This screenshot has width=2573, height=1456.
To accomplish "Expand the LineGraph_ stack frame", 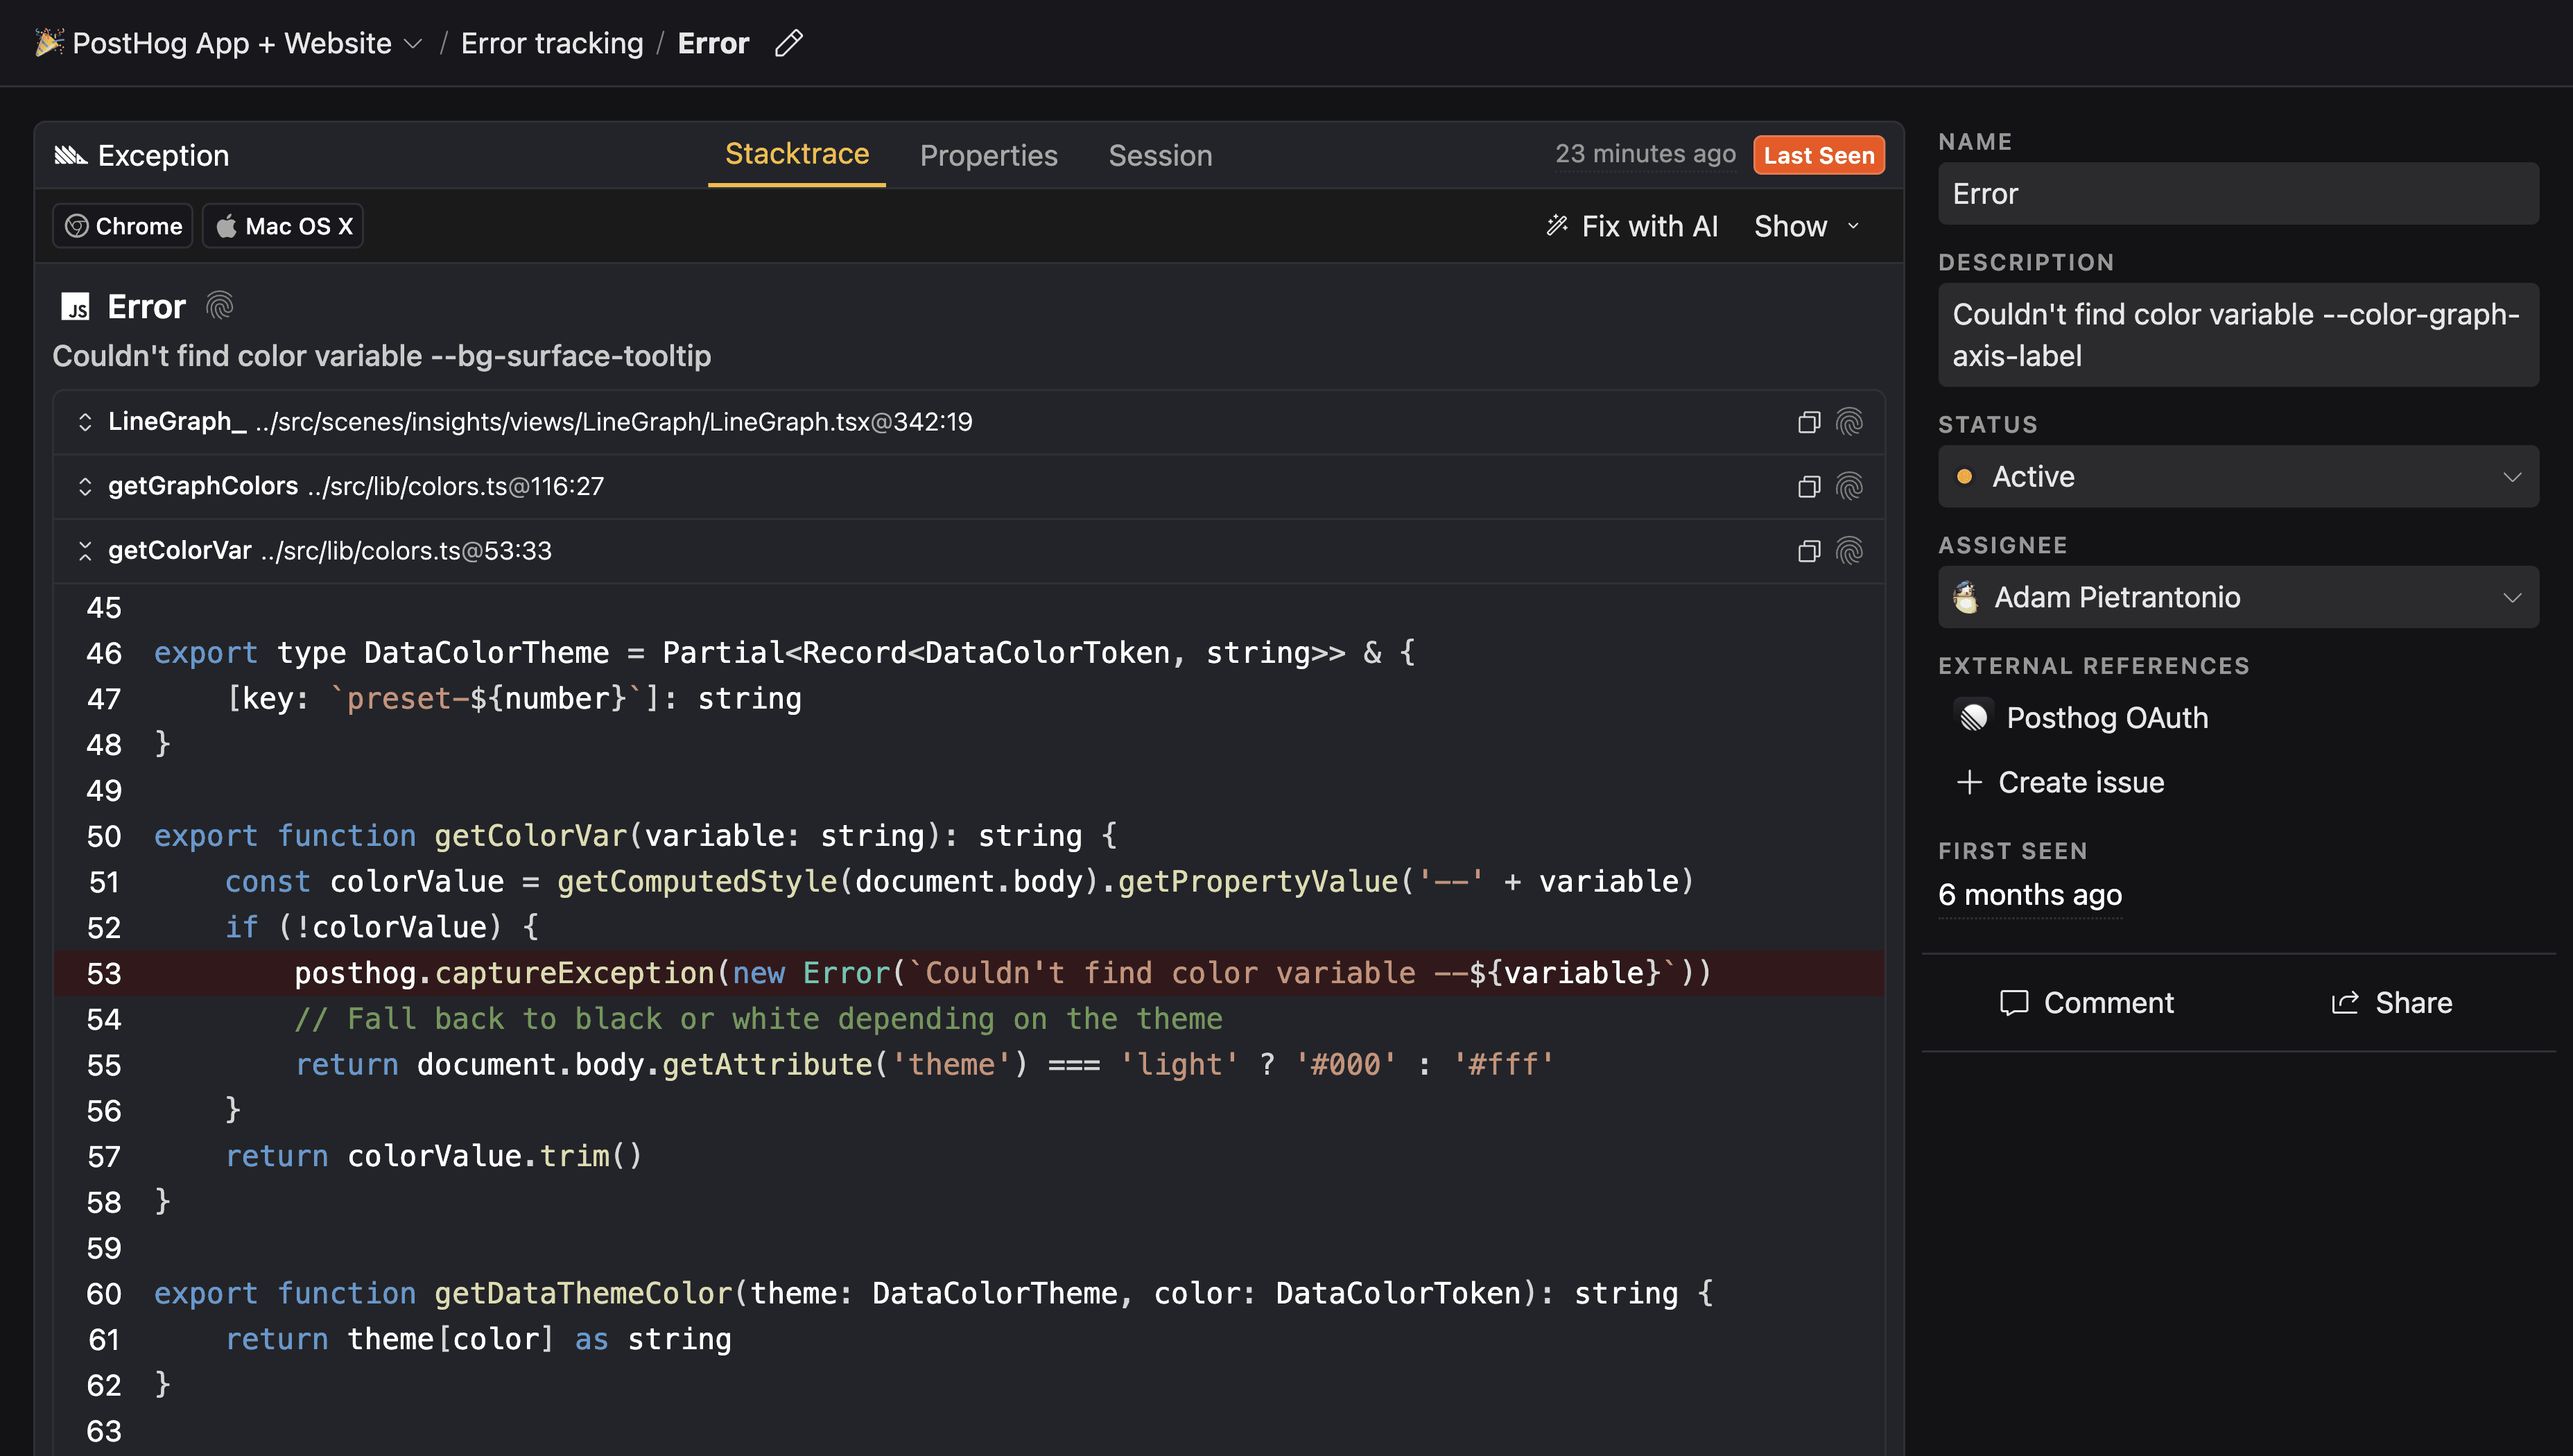I will 85,422.
